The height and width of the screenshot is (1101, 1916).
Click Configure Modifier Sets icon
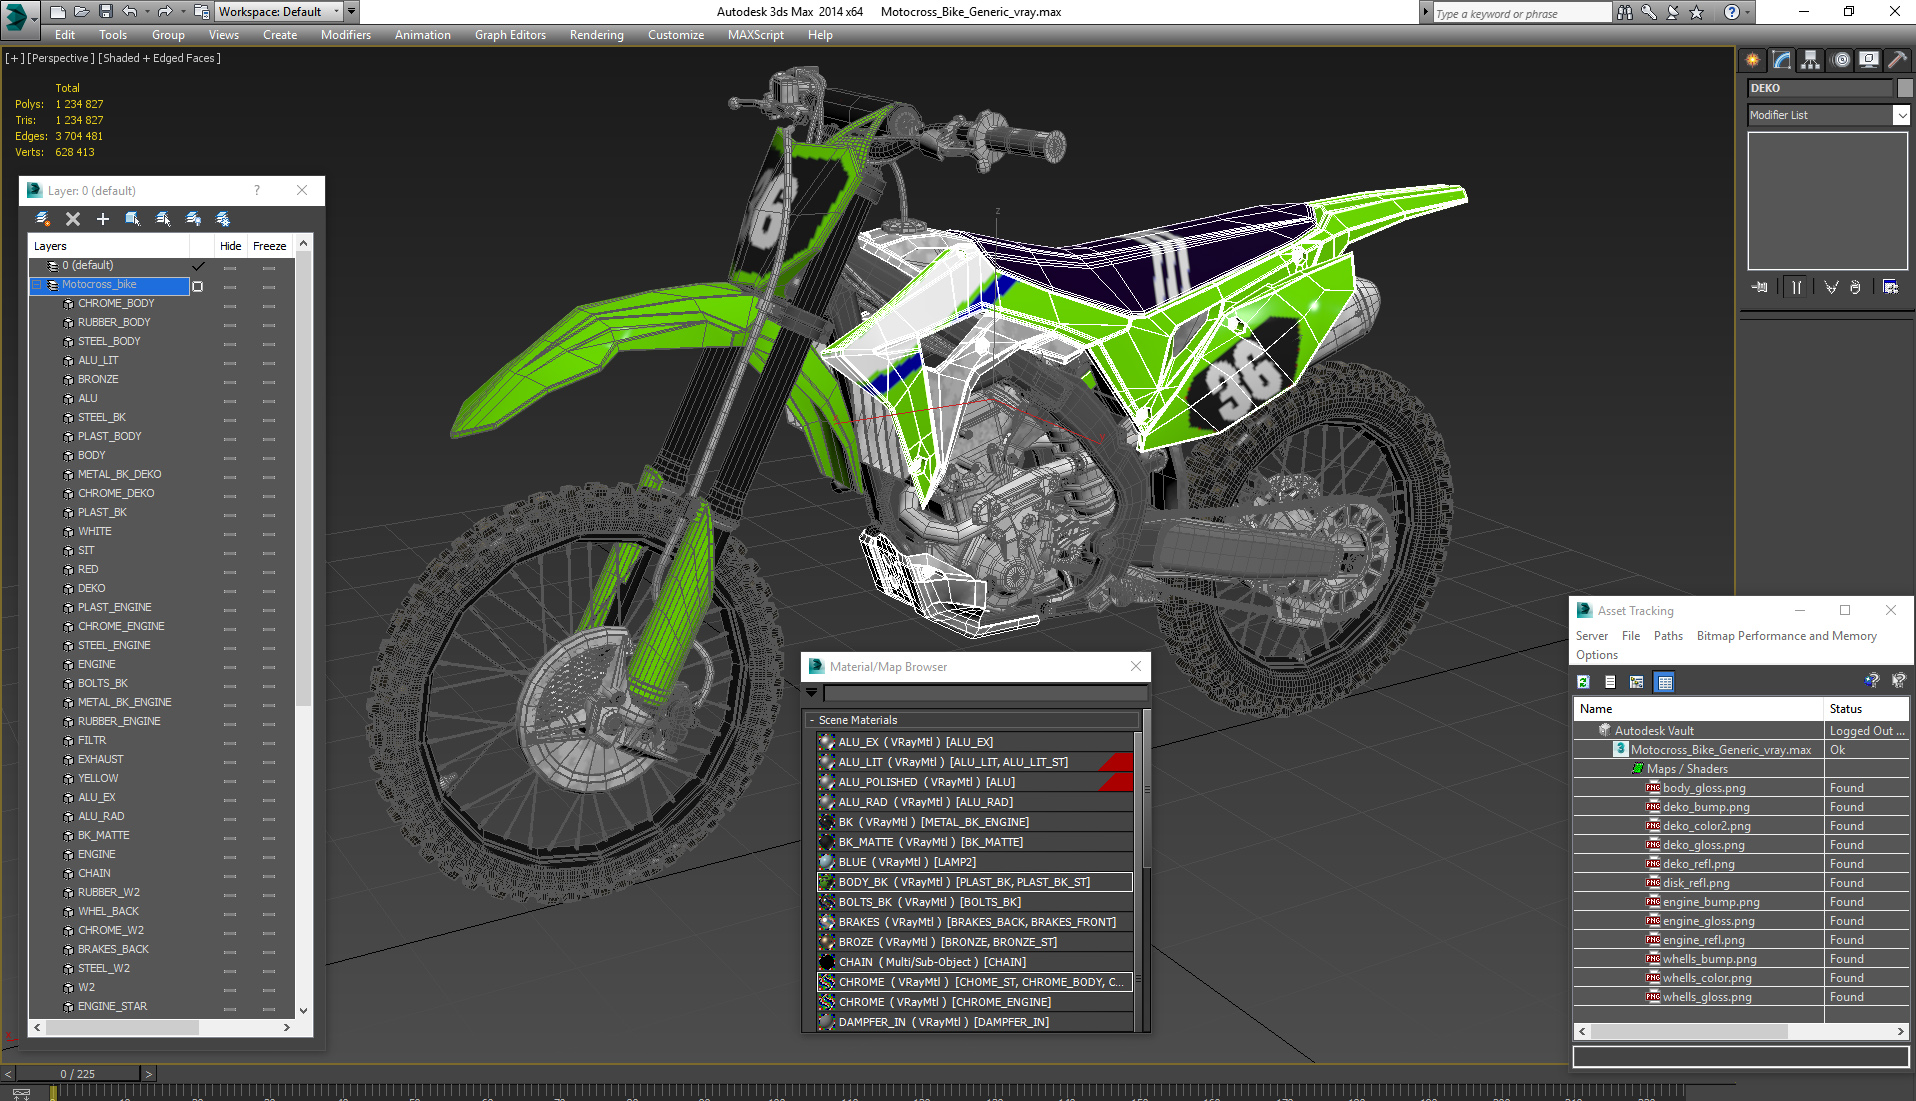point(1890,287)
